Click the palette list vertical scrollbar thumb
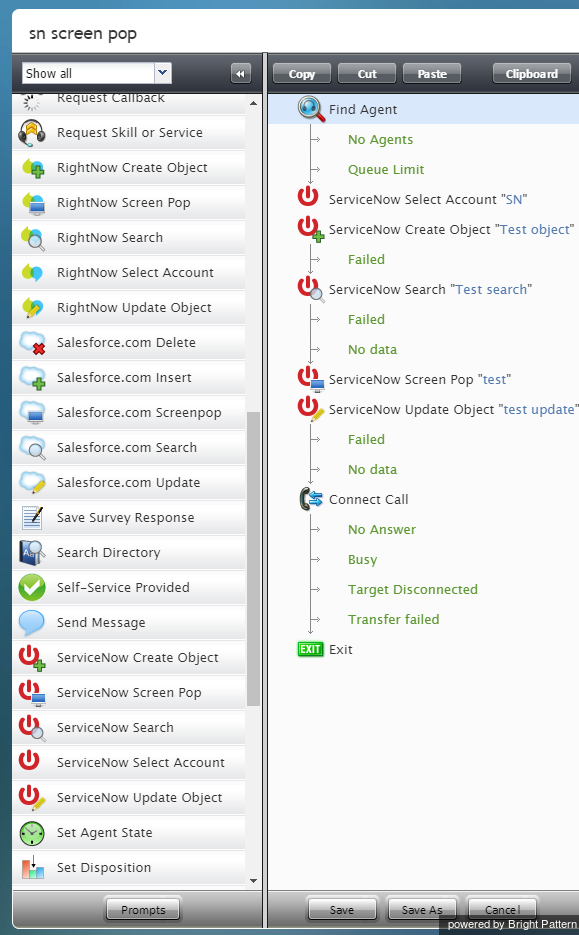 click(x=253, y=559)
